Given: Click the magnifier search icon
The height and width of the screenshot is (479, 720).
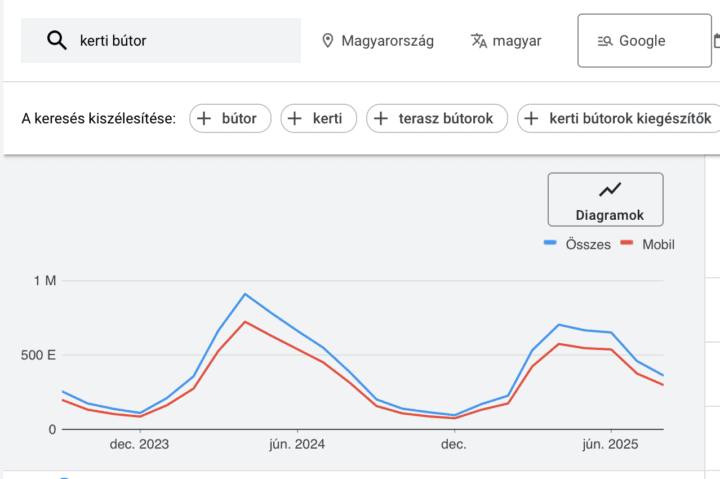Looking at the screenshot, I should pyautogui.click(x=57, y=40).
